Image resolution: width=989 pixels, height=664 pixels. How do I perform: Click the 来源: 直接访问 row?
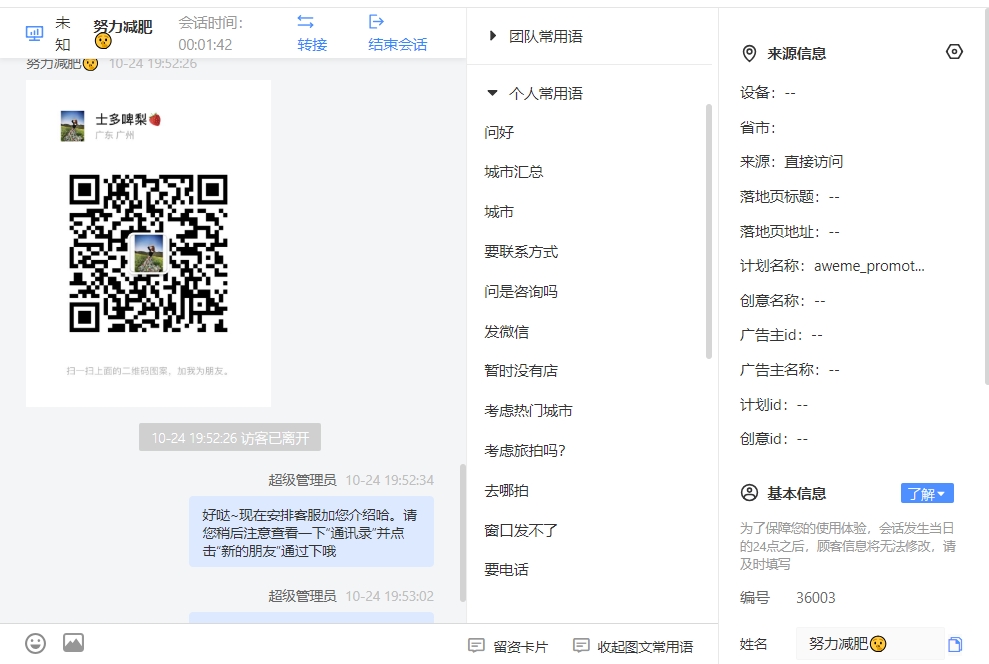[x=792, y=162]
